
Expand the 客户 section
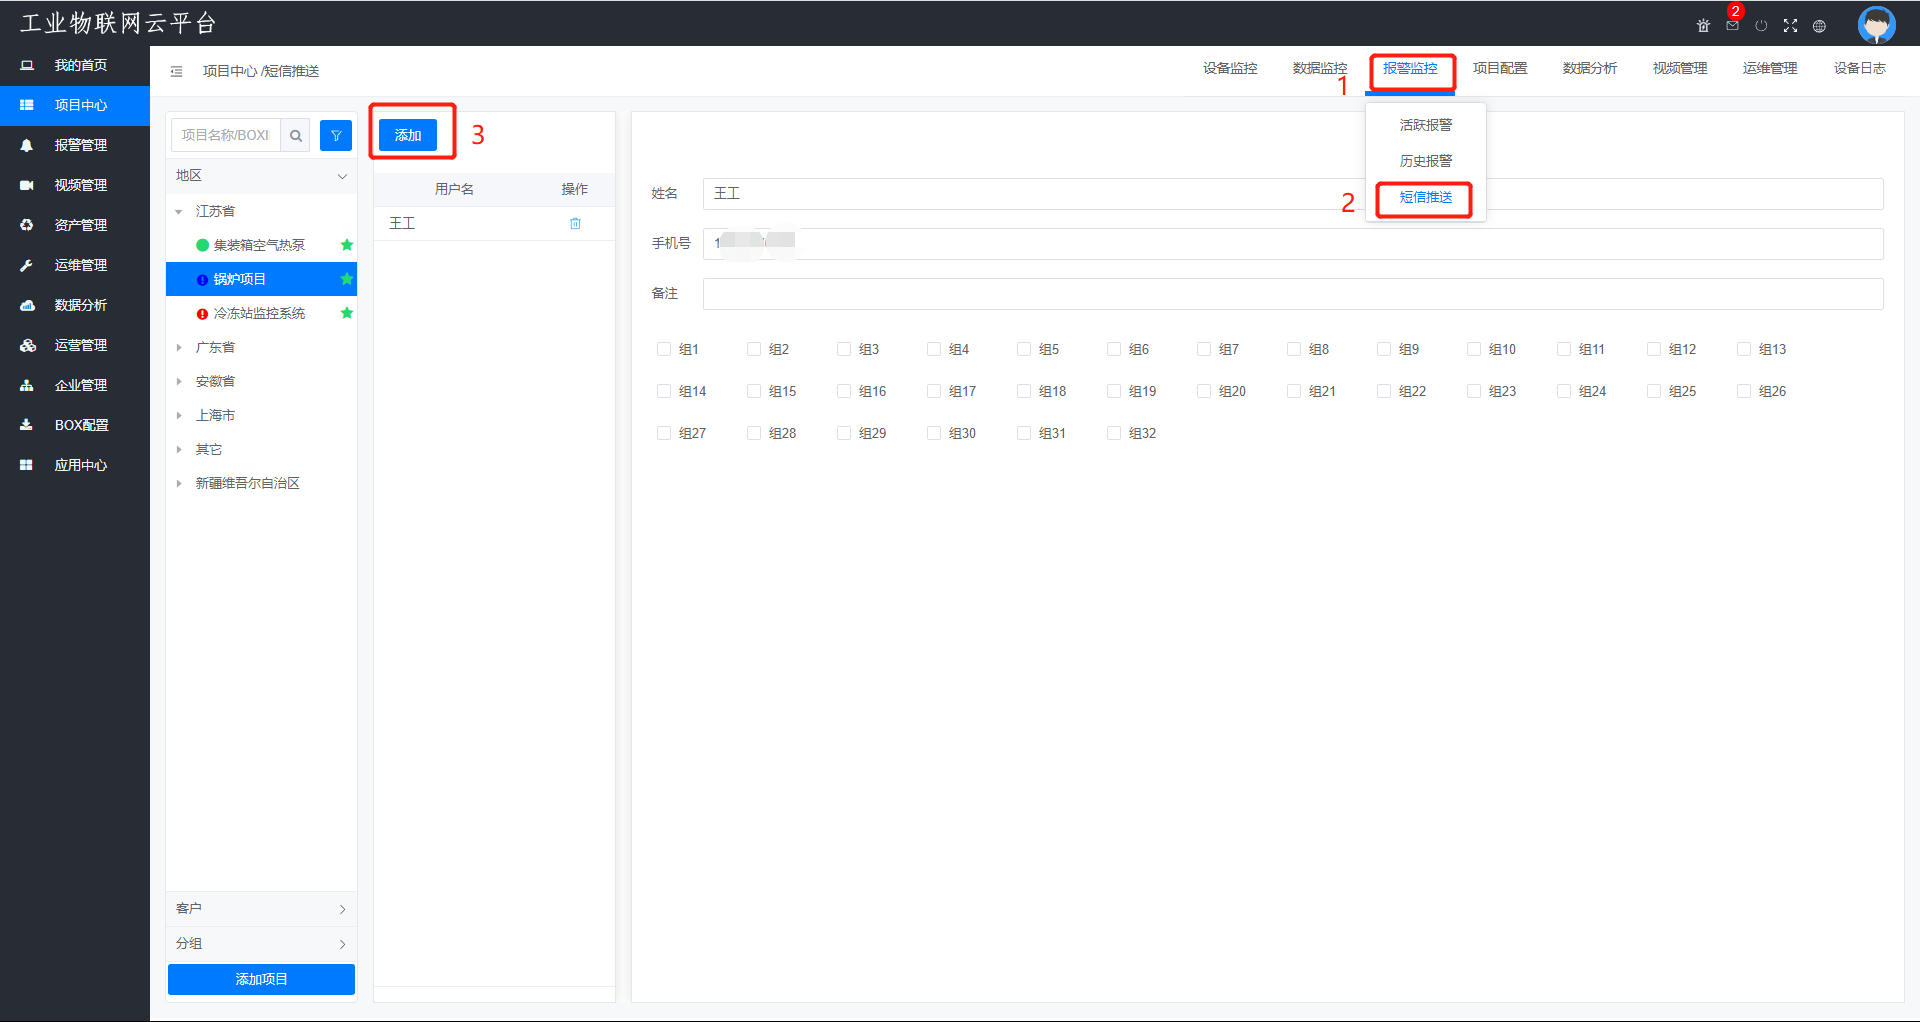click(x=261, y=909)
